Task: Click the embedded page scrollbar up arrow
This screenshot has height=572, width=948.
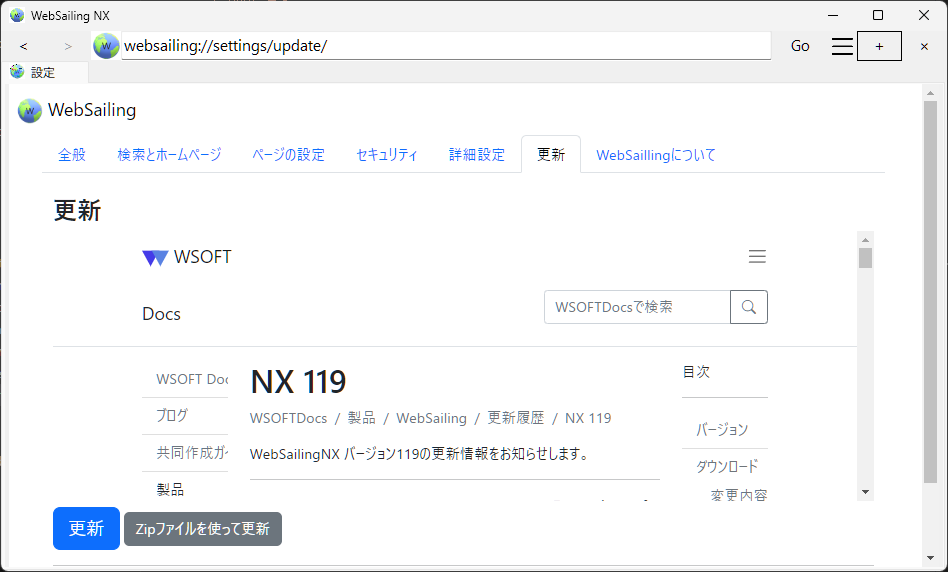Action: [x=865, y=239]
